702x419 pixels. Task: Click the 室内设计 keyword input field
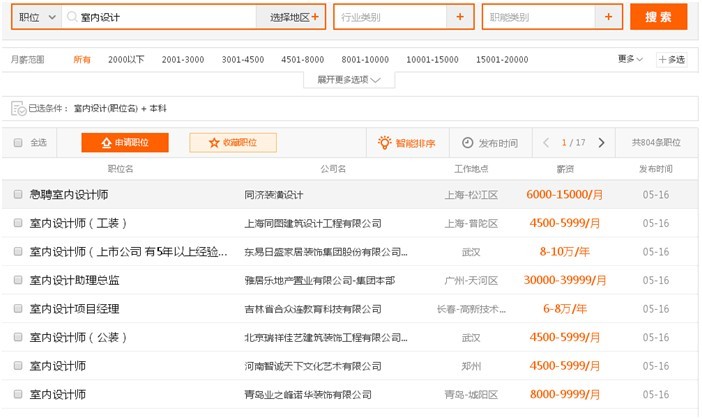pyautogui.click(x=160, y=17)
